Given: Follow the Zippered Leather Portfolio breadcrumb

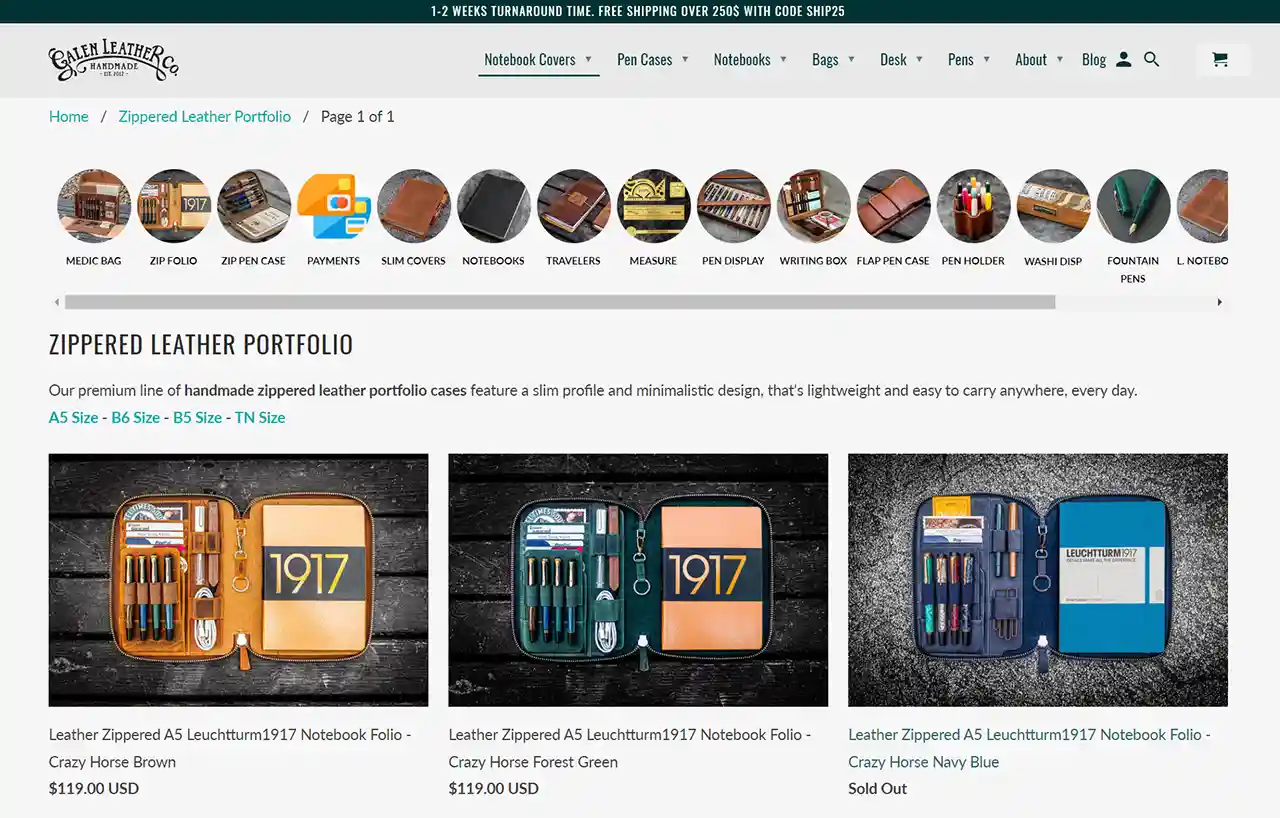Looking at the screenshot, I should click(x=205, y=116).
